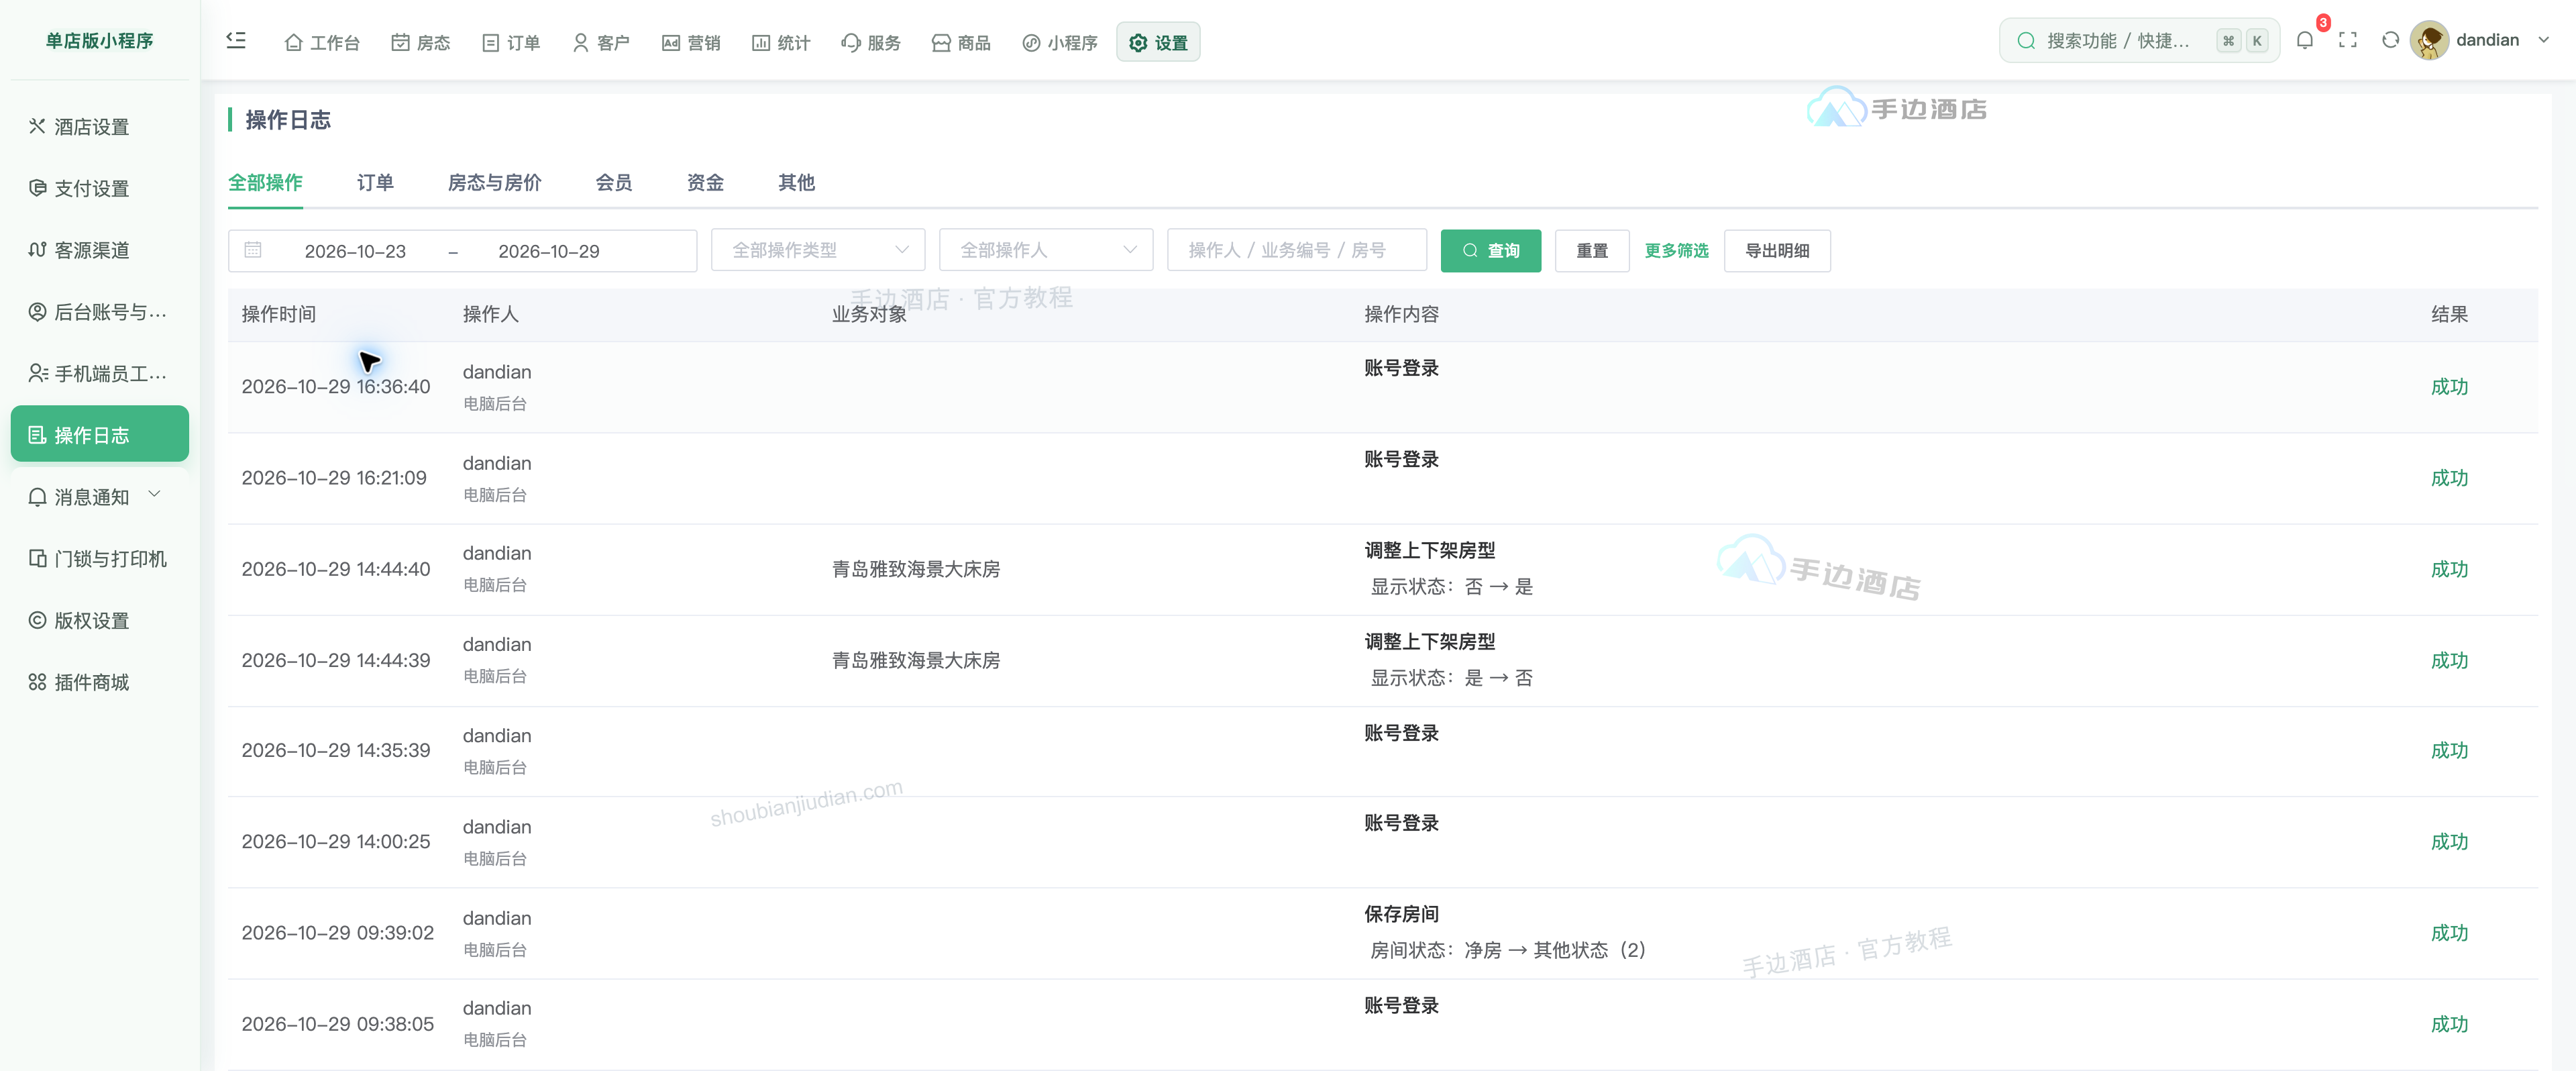Click the 重置 button

pos(1592,251)
